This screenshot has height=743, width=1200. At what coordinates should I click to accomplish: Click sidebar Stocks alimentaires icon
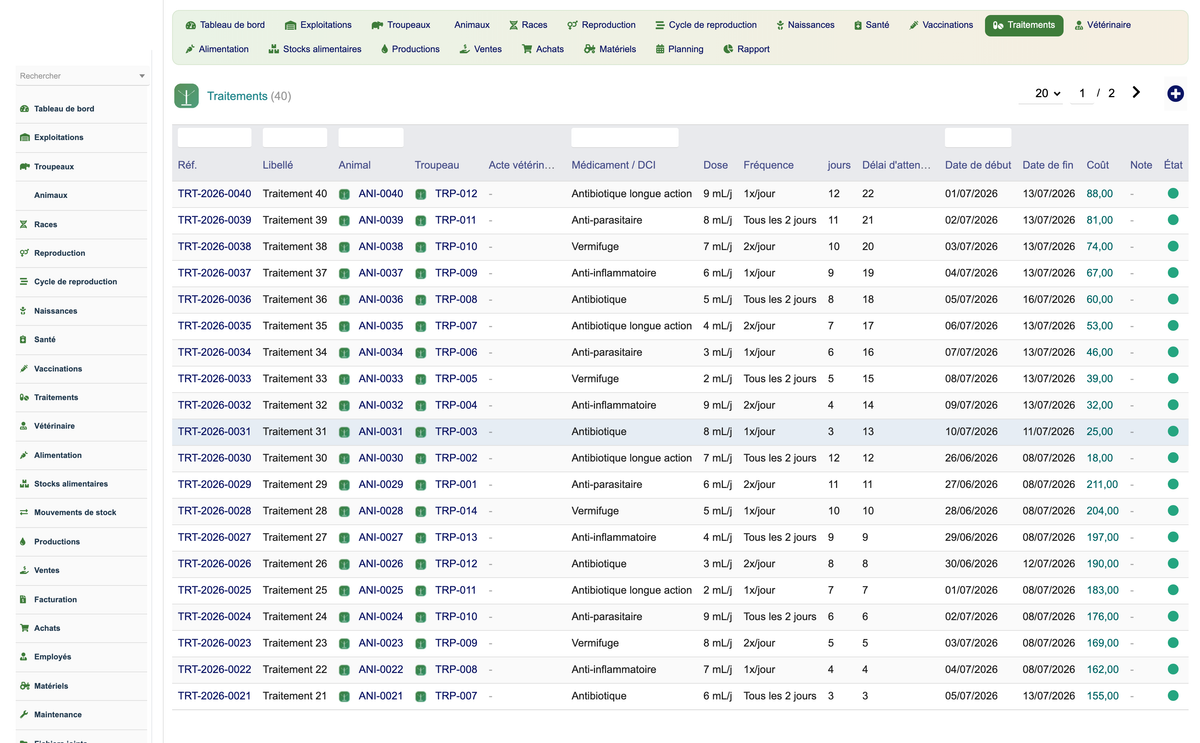(24, 484)
